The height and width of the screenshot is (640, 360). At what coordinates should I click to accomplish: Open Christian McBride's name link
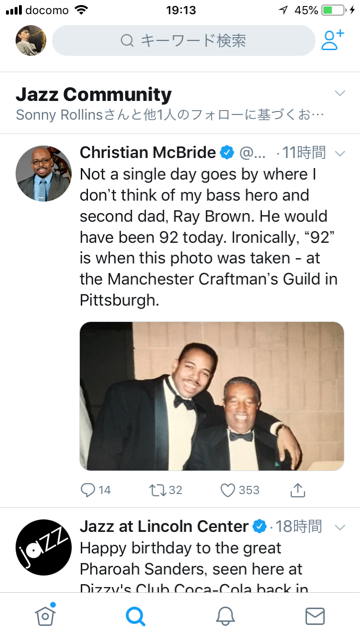click(148, 153)
